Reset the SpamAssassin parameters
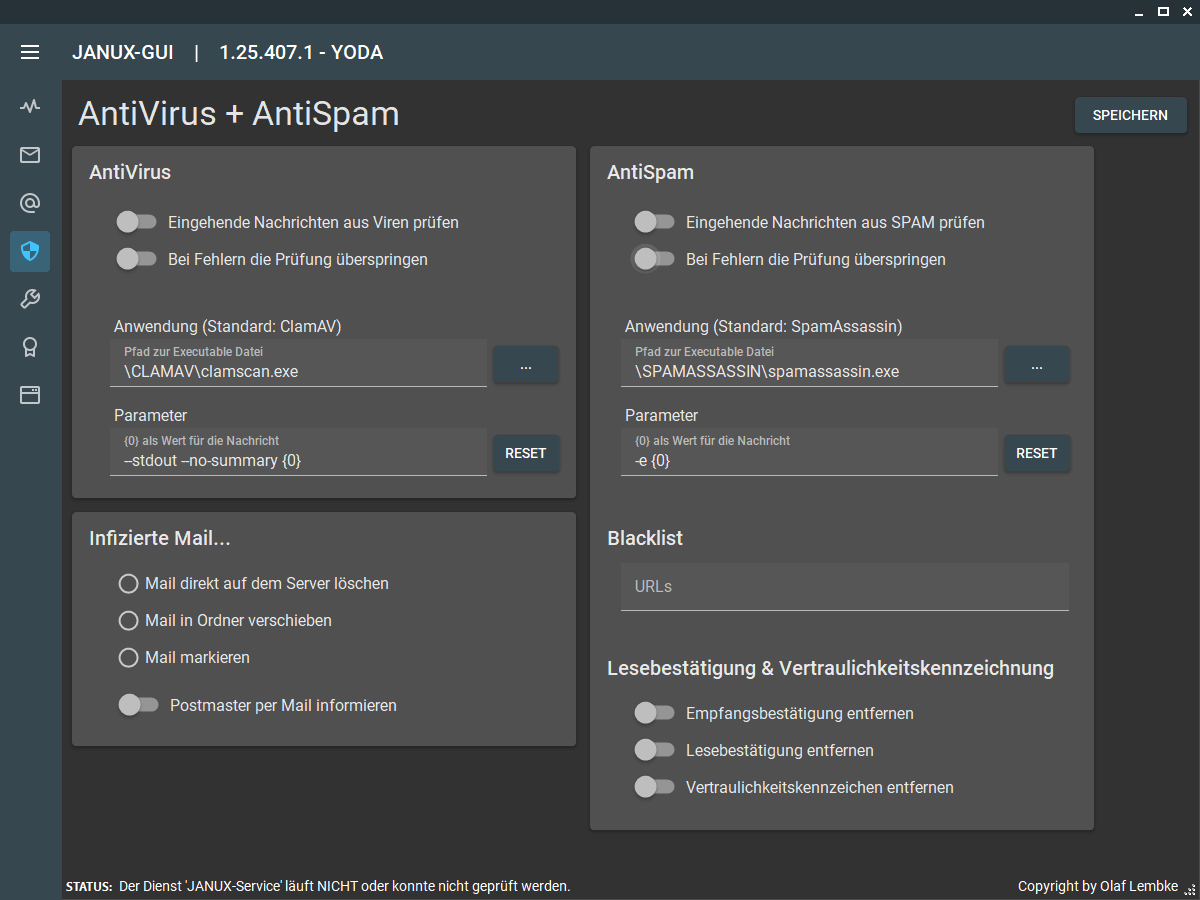Image resolution: width=1200 pixels, height=900 pixels. tap(1036, 453)
